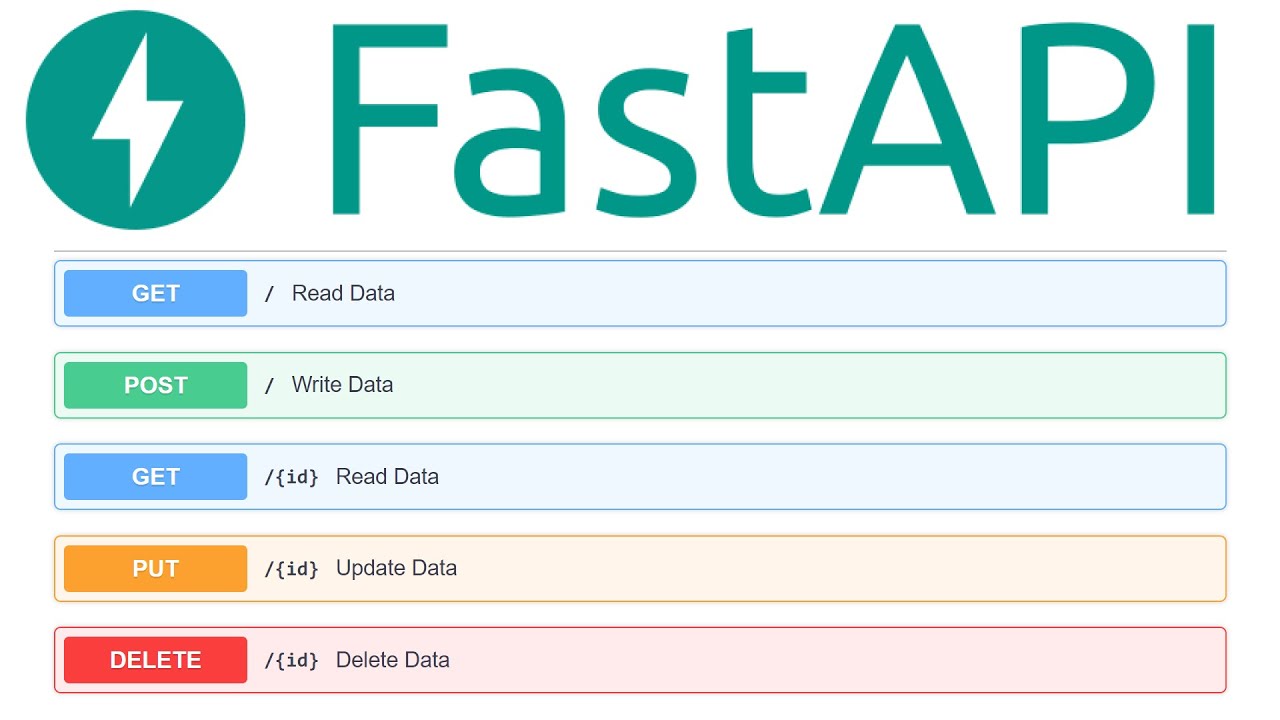Expand the DELETE /{id} Delete Data endpoint row
1280x720 pixels.
click(x=640, y=660)
